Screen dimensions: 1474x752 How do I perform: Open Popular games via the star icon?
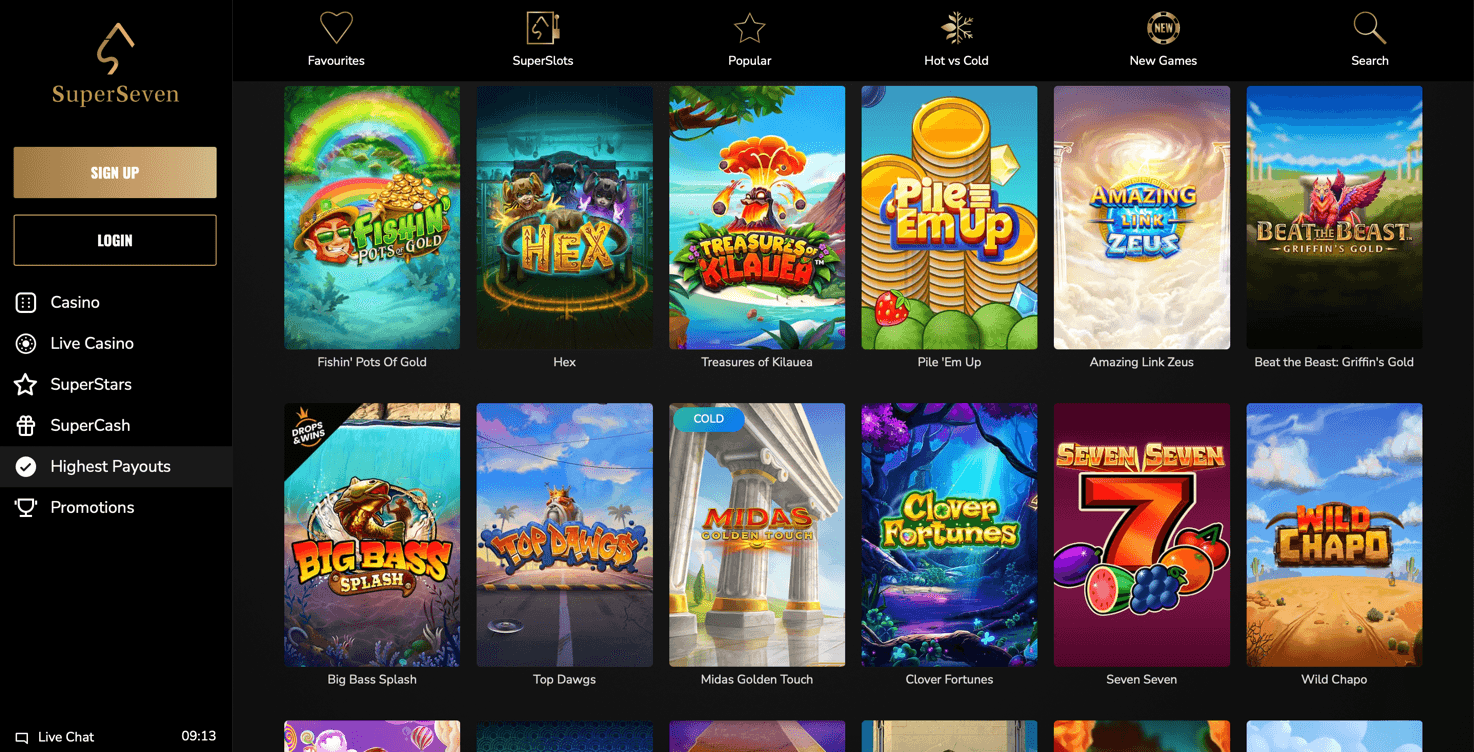pos(749,28)
